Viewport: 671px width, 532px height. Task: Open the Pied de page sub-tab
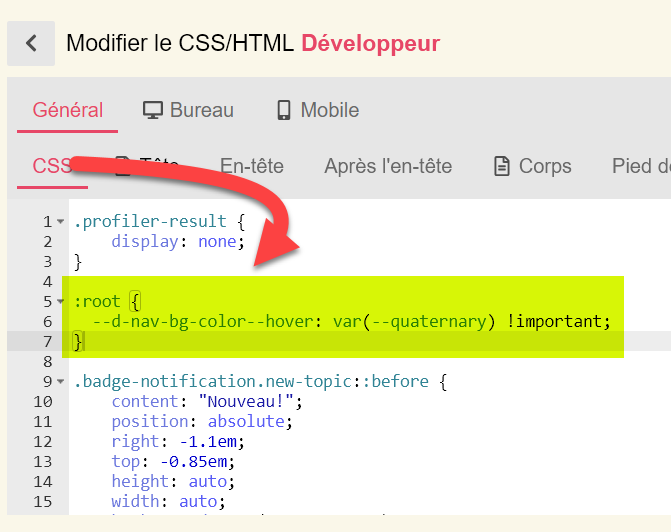(641, 166)
